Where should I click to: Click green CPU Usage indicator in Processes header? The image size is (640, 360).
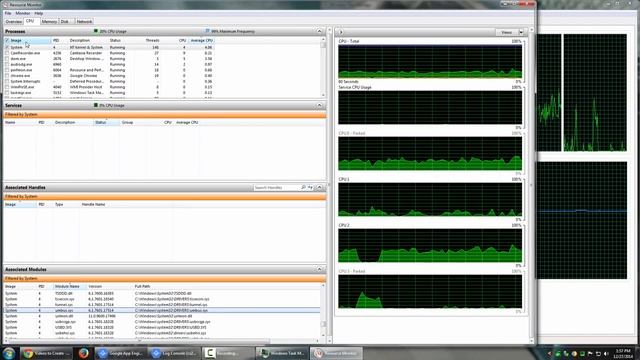pos(96,31)
